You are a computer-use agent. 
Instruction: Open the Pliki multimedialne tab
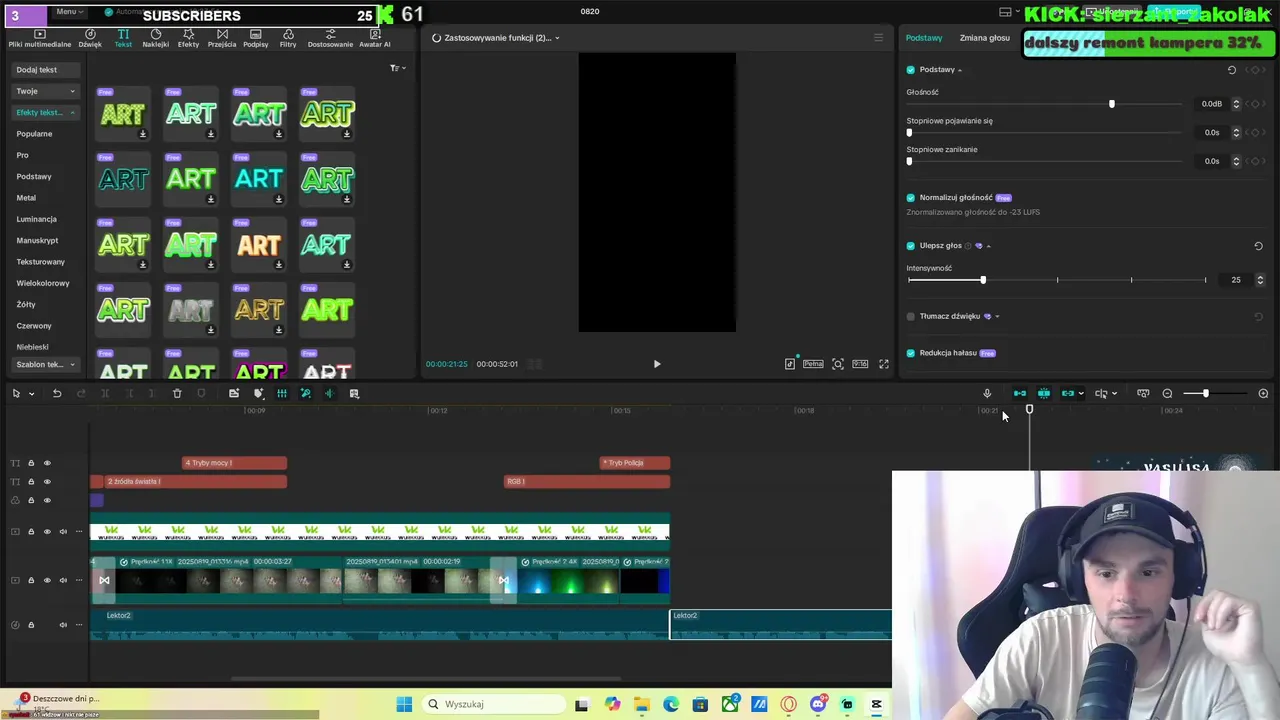(40, 38)
